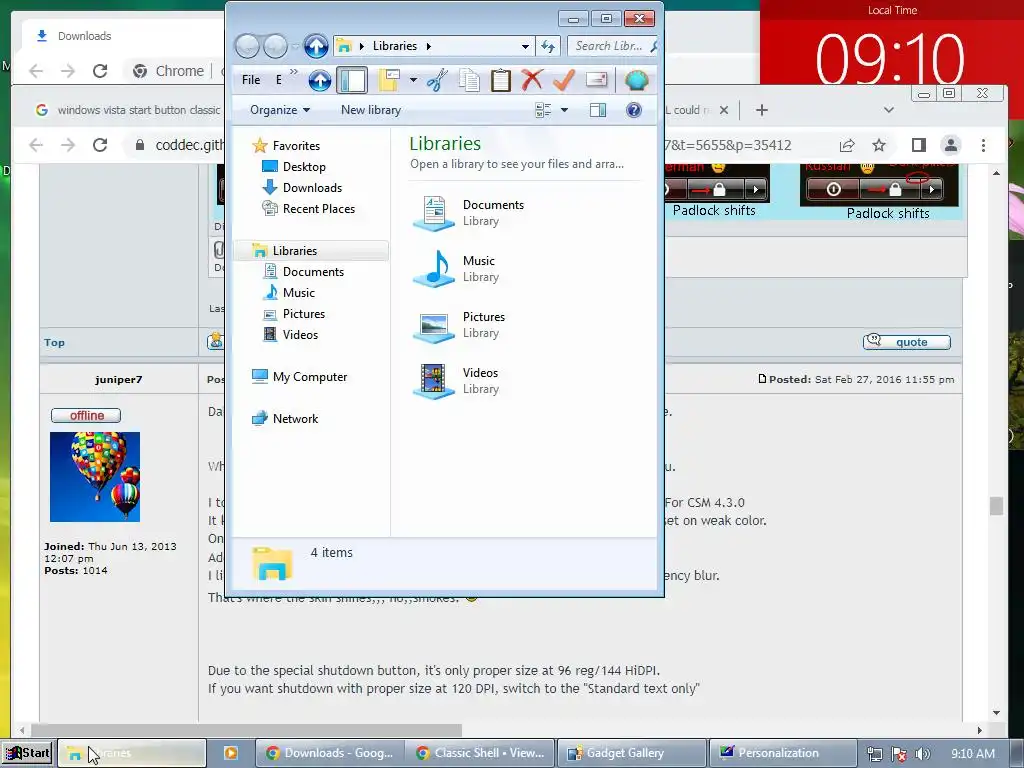Select Favorites in the navigation pane
This screenshot has width=1024, height=768.
tap(287, 146)
